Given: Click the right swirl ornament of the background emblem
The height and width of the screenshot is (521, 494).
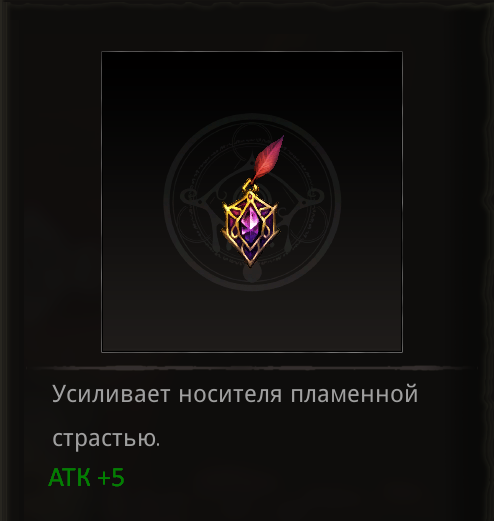Looking at the screenshot, I should (x=315, y=197).
